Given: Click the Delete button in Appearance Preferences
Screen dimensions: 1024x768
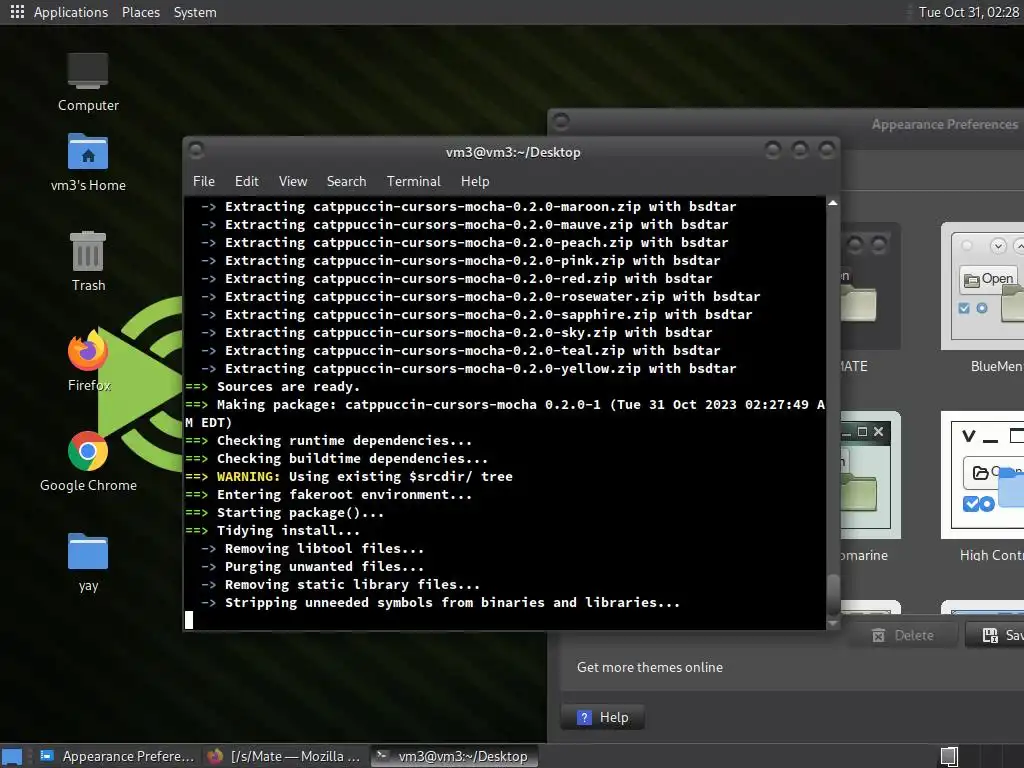Looking at the screenshot, I should click(x=903, y=635).
